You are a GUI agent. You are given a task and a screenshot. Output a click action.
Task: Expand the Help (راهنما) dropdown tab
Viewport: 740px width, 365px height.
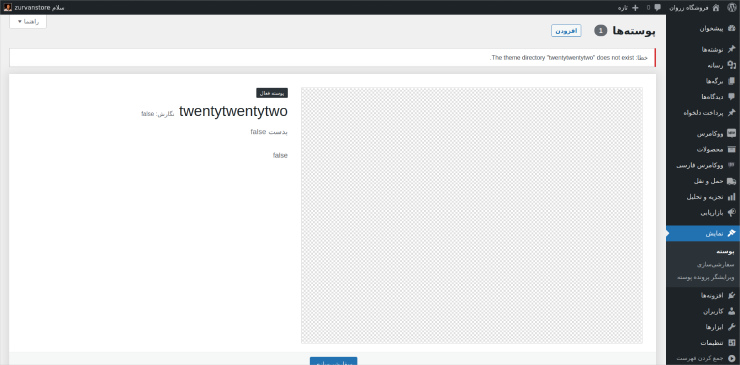click(28, 22)
